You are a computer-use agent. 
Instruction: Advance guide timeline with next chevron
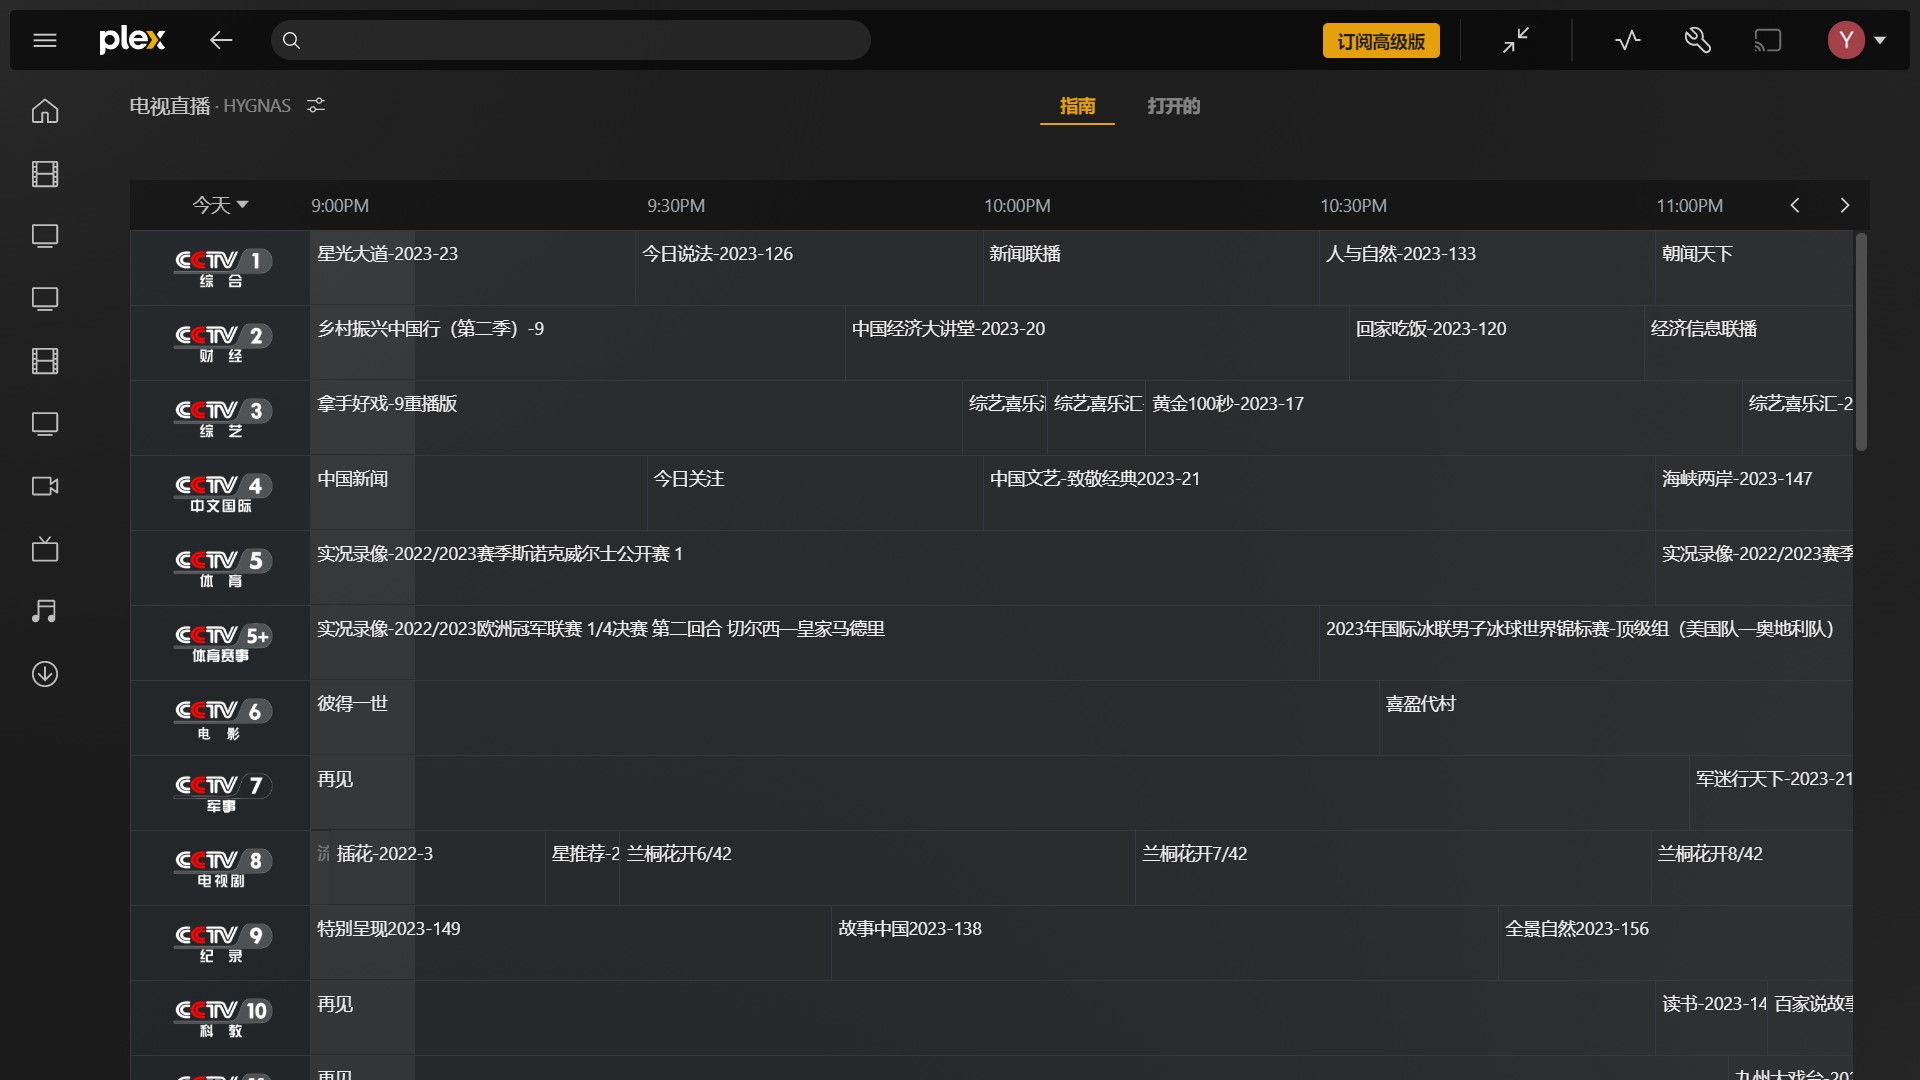(x=1844, y=205)
